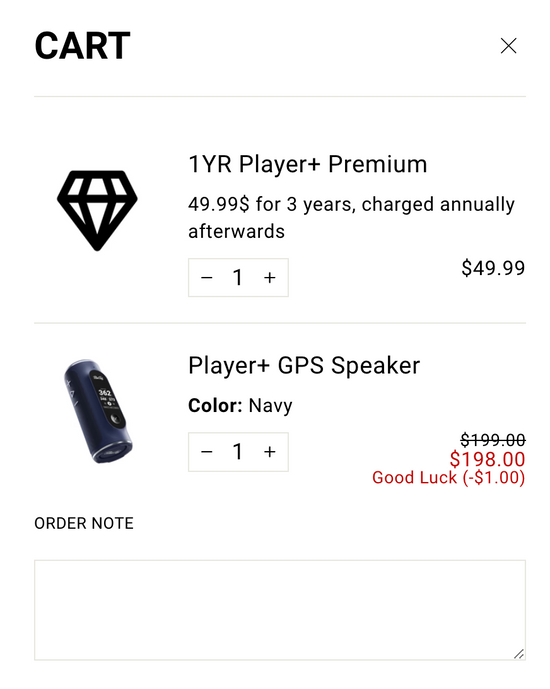Screen dimensions: 550x689
Task: Click the Color: Navy variant text
Action: (x=240, y=406)
